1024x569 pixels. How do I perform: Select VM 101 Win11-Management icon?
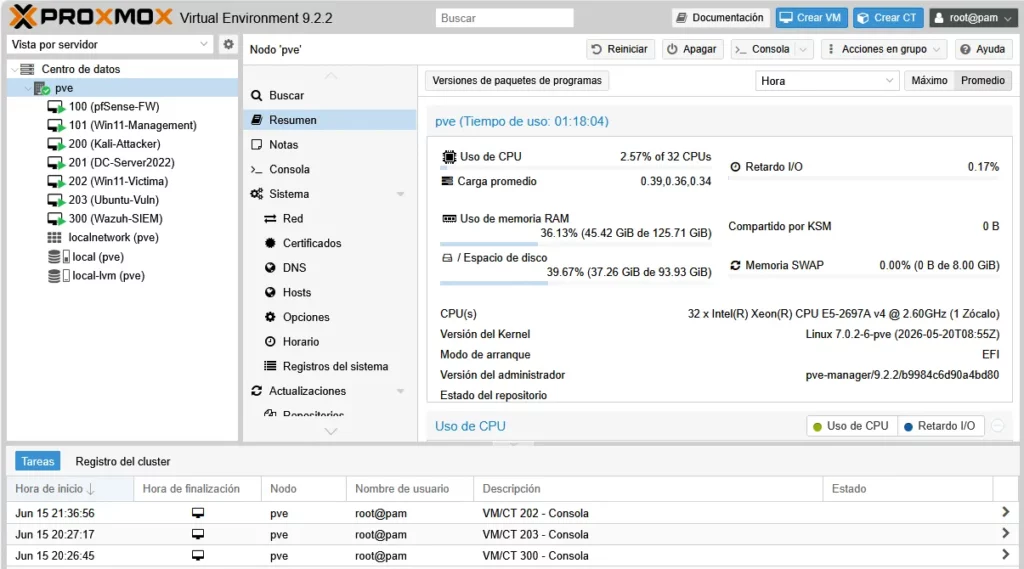[56, 125]
